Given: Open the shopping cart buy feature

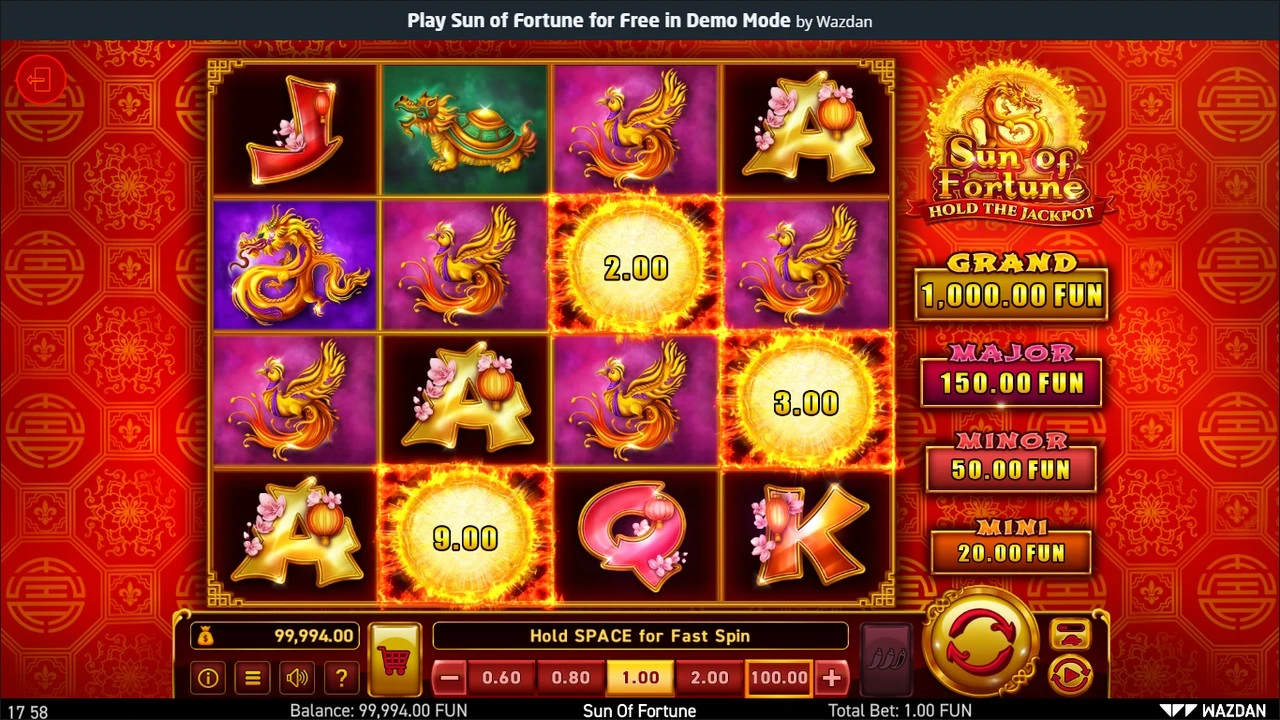Looking at the screenshot, I should [x=394, y=660].
